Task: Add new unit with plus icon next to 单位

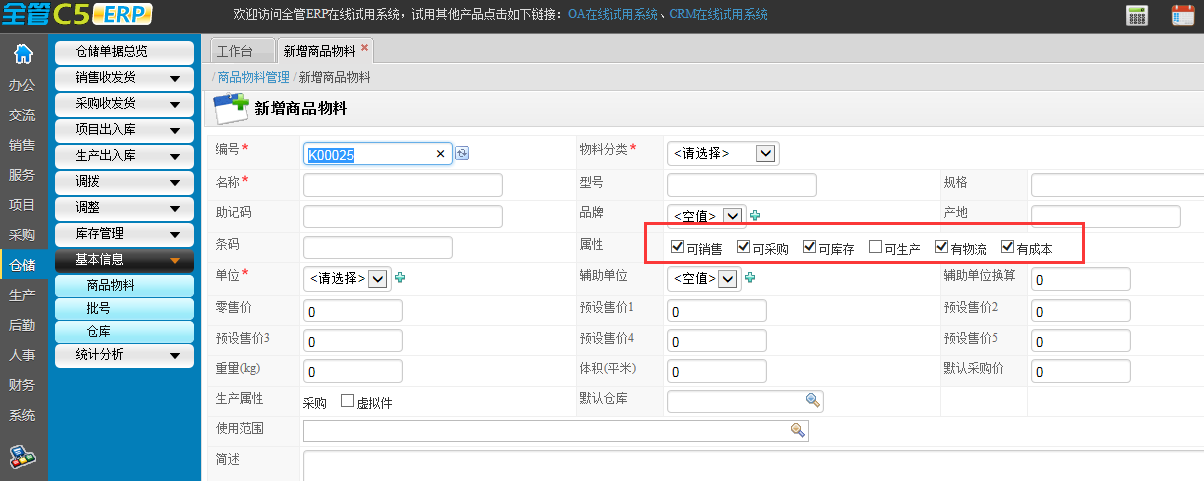Action: pos(401,278)
